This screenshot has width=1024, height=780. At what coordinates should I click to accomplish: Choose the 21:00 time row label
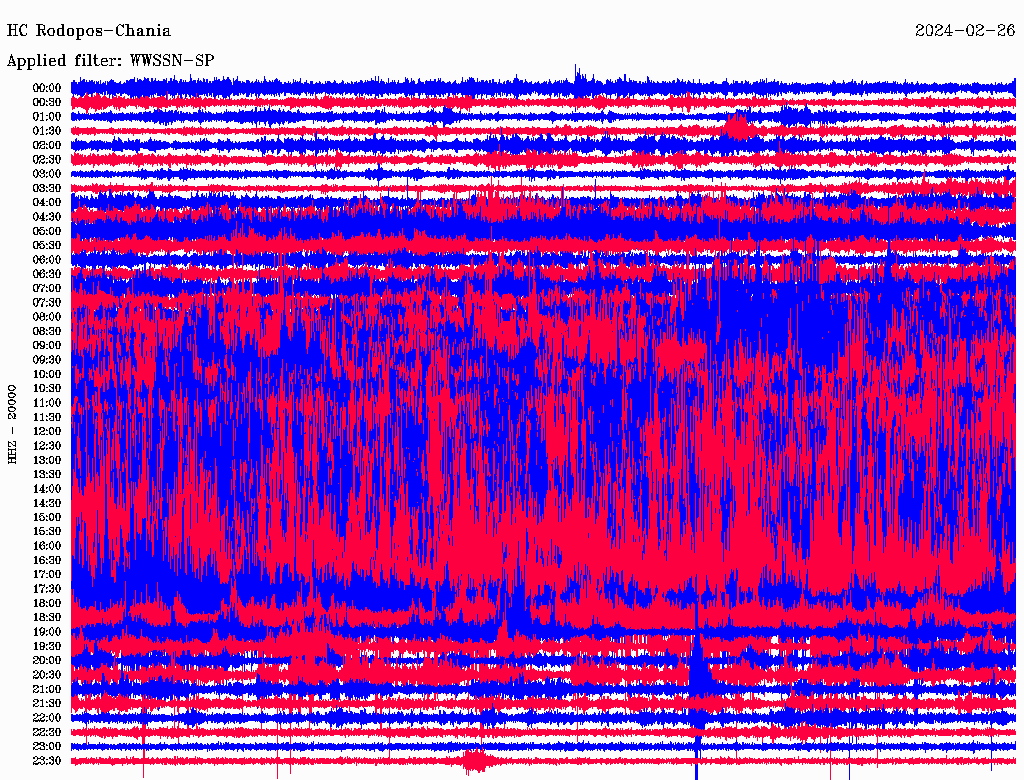(x=47, y=689)
